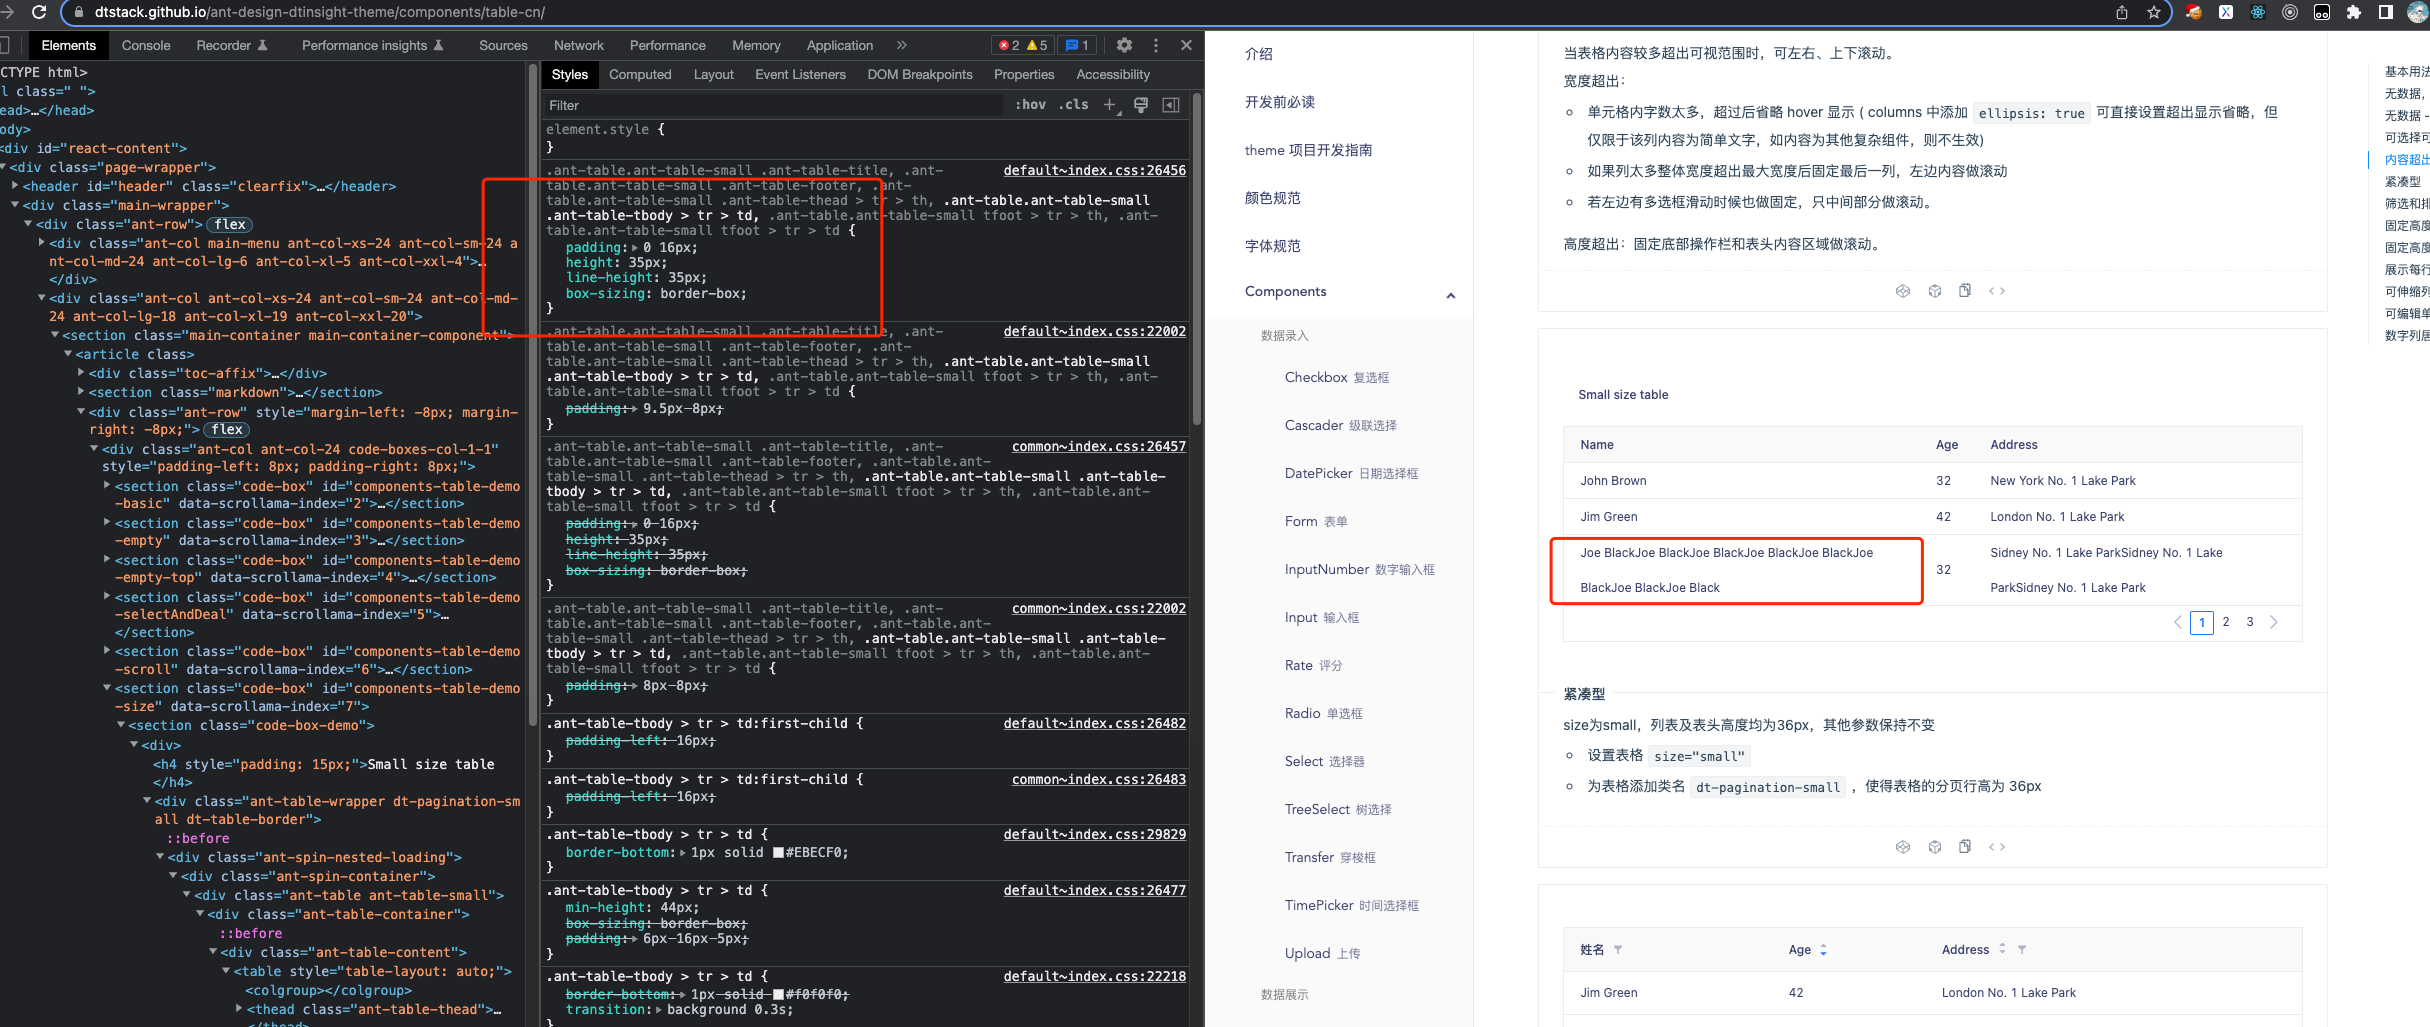Viewport: 2430px width, 1027px height.
Task: Toggle the .cls classes editor
Action: 1073,104
